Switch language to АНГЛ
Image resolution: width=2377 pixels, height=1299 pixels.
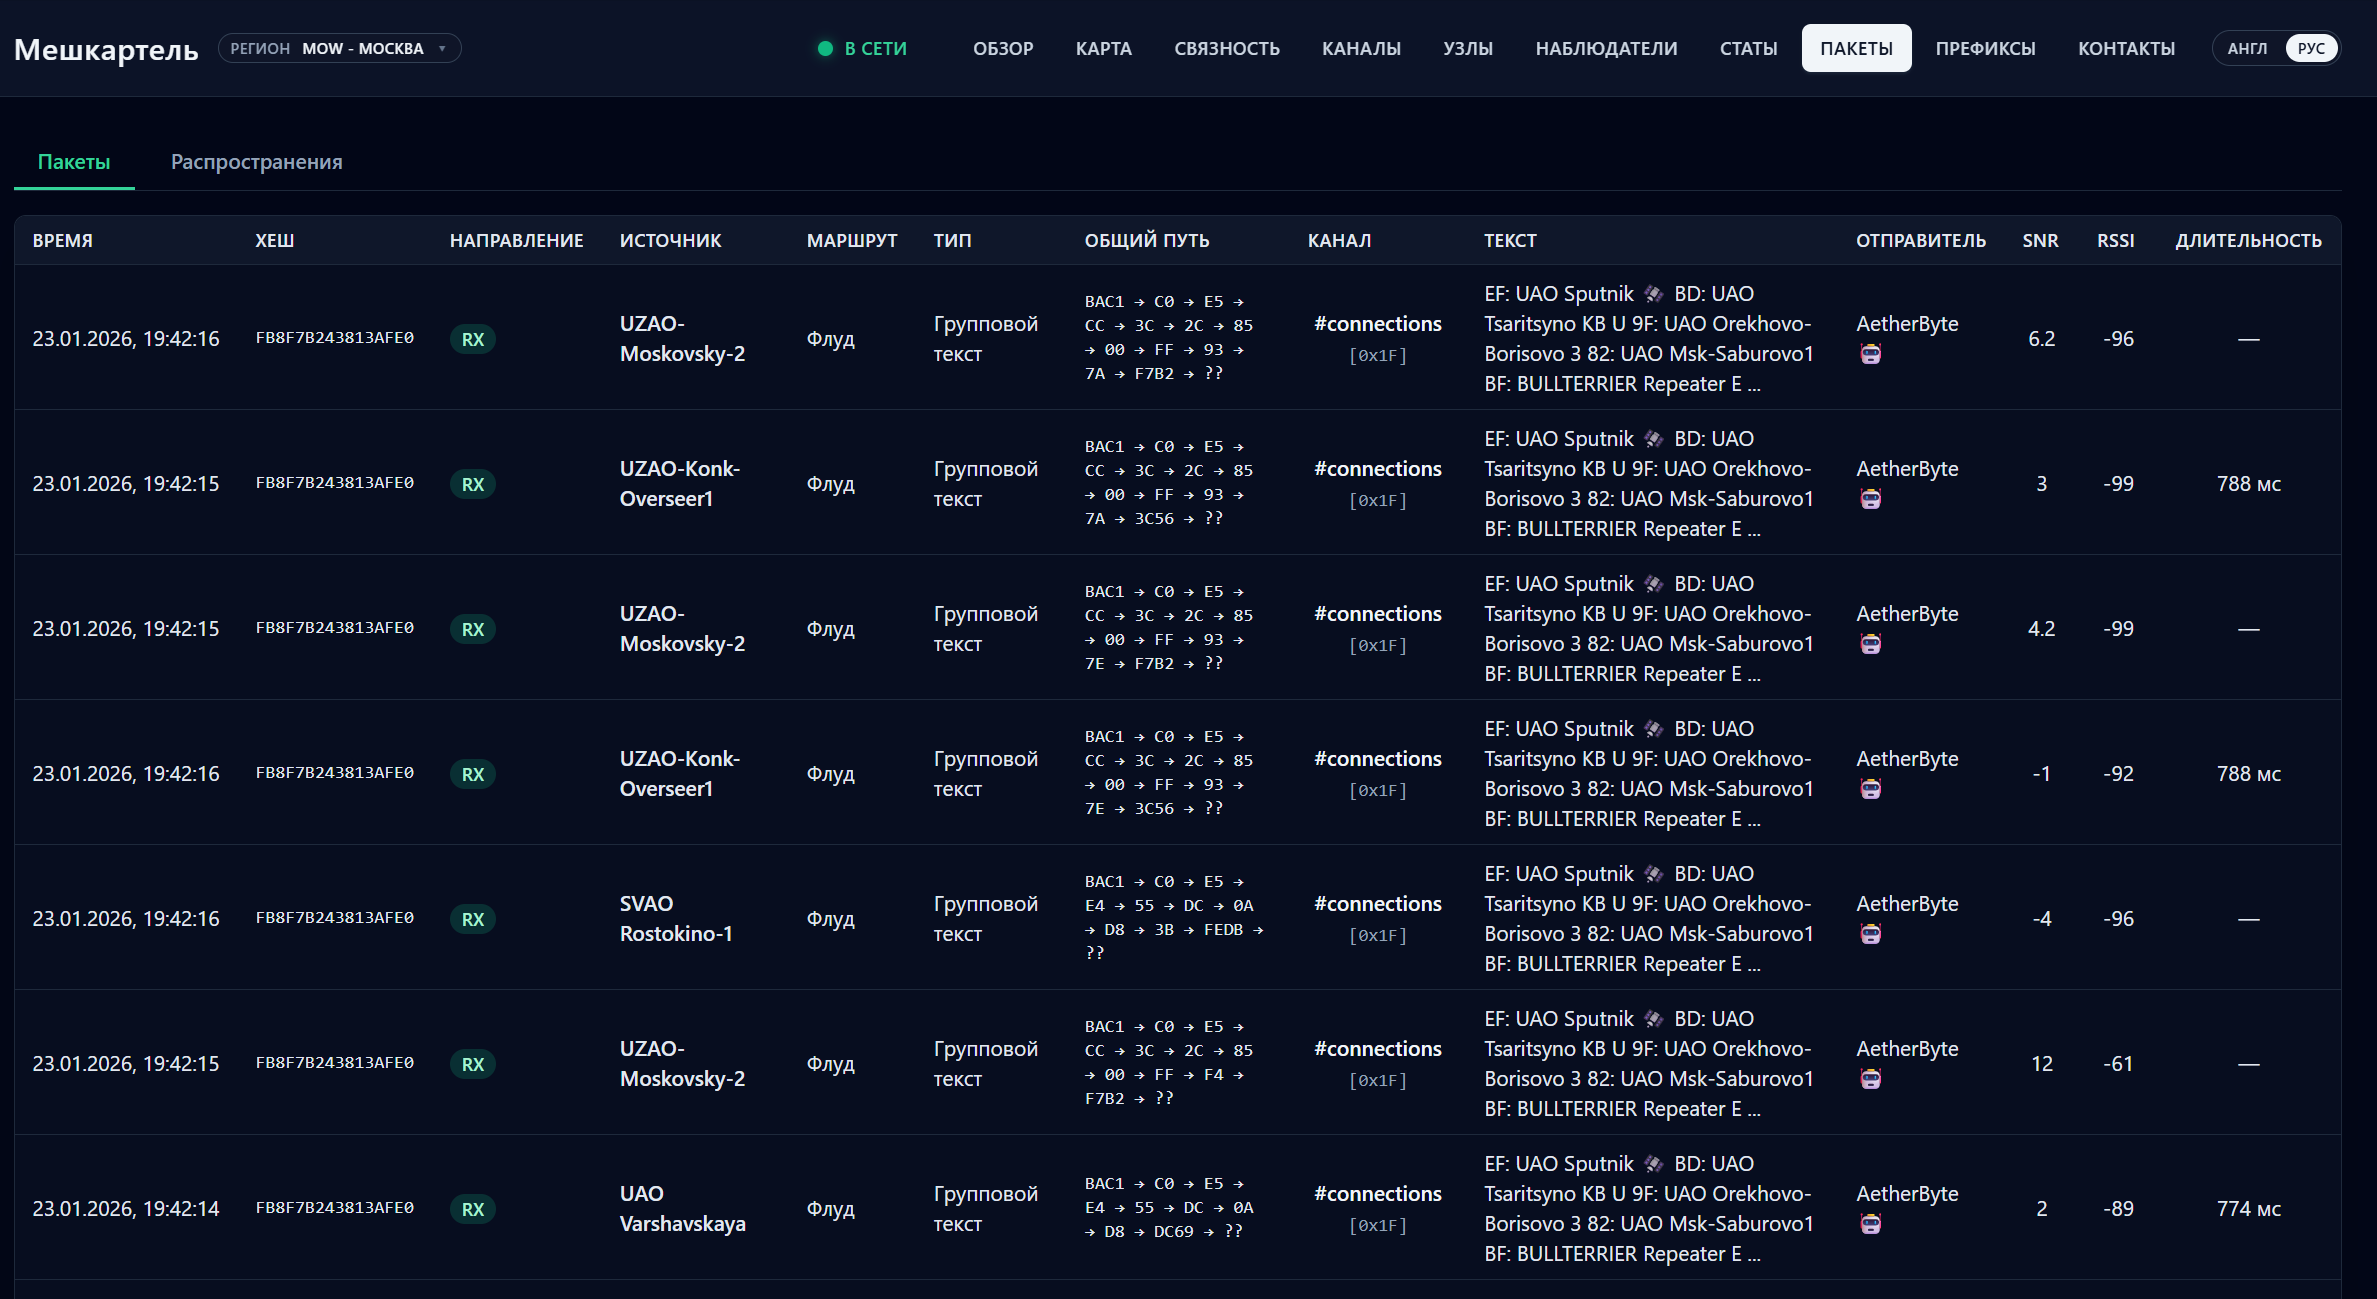2247,48
